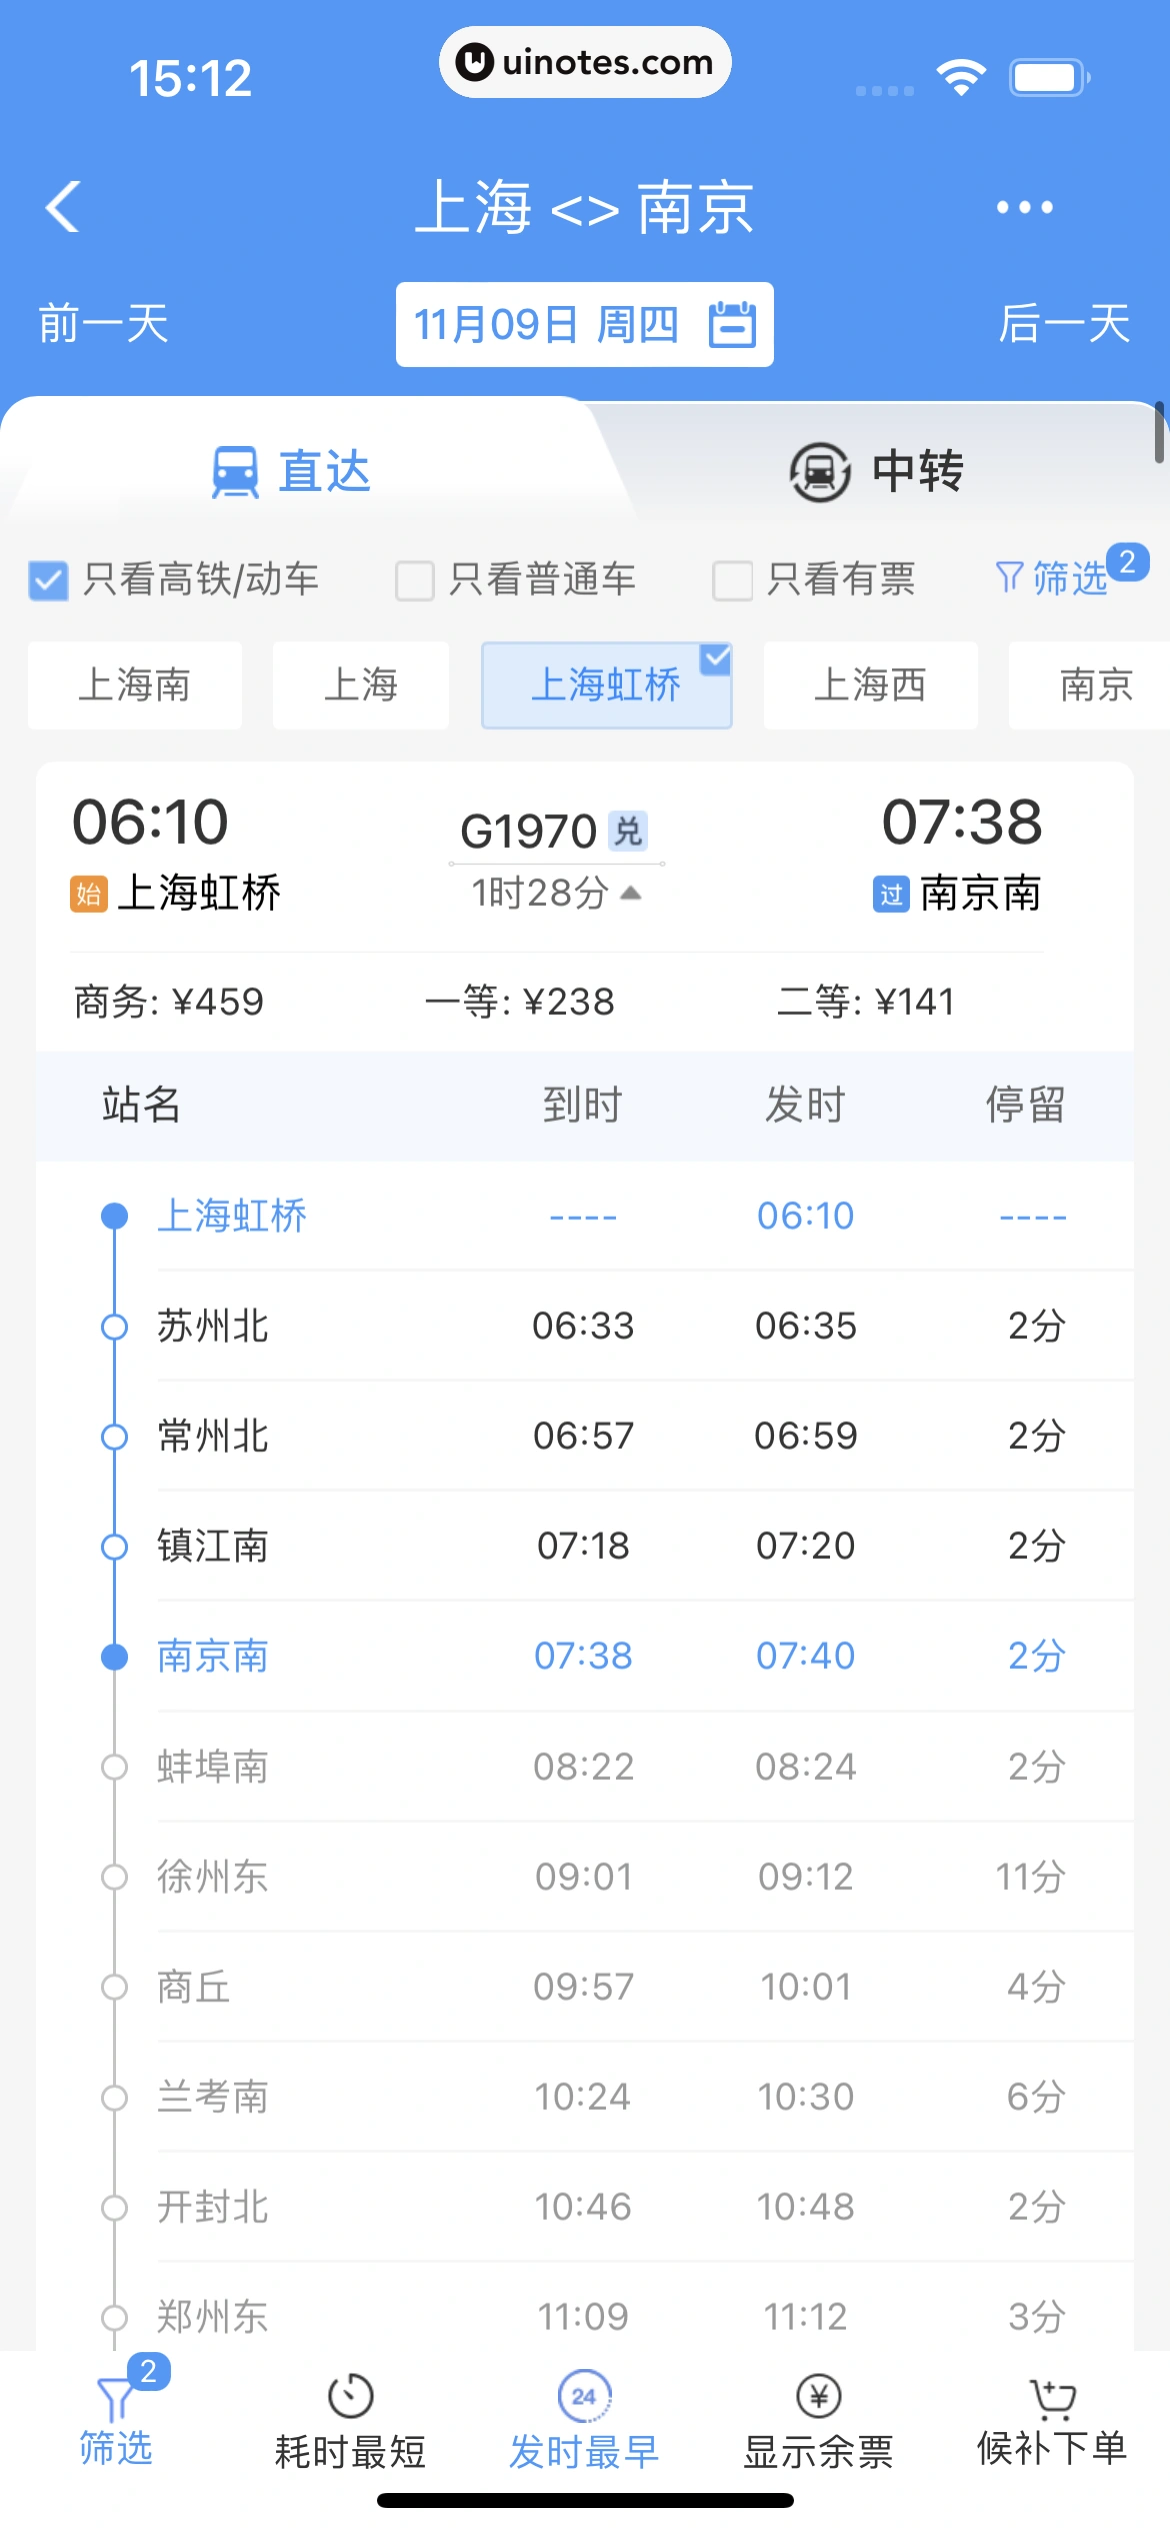The image size is (1170, 2532).
Task: Open the calendar icon in date selector
Action: click(732, 325)
